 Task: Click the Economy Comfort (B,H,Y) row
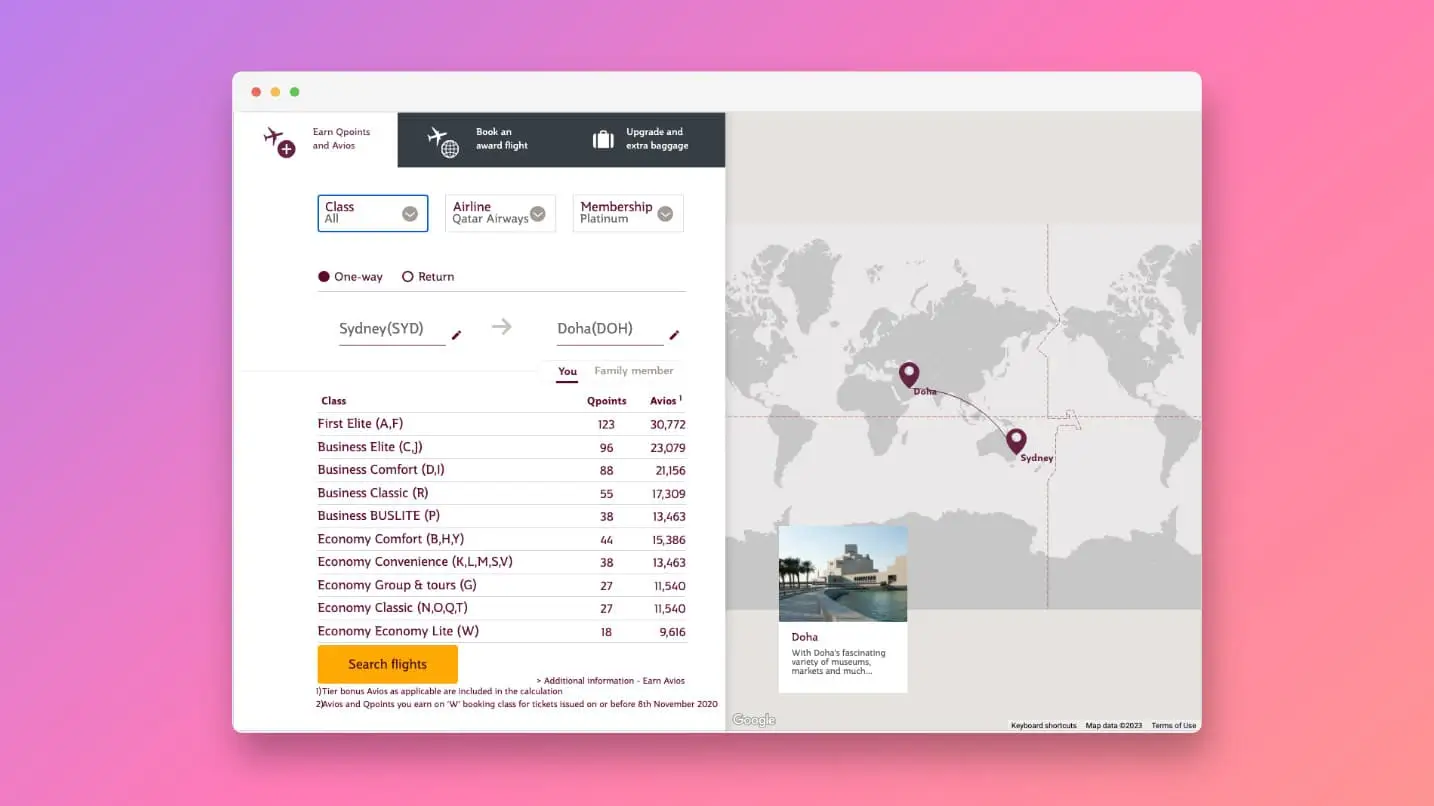click(502, 539)
